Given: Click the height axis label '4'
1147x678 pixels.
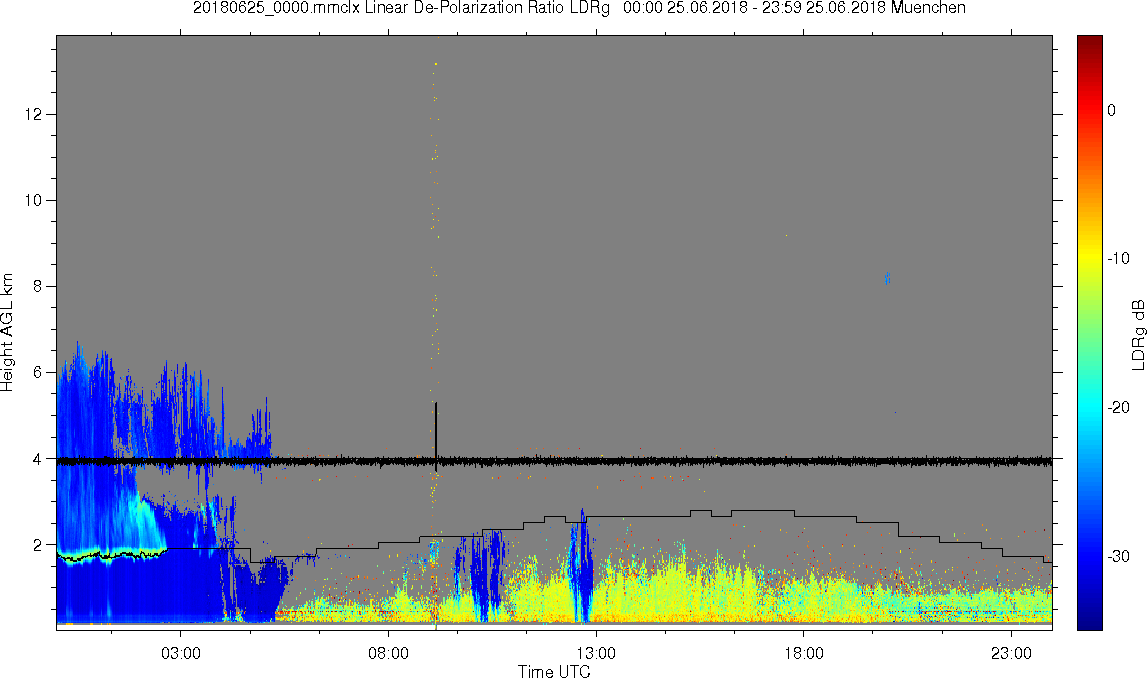Looking at the screenshot, I should pyautogui.click(x=39, y=459).
